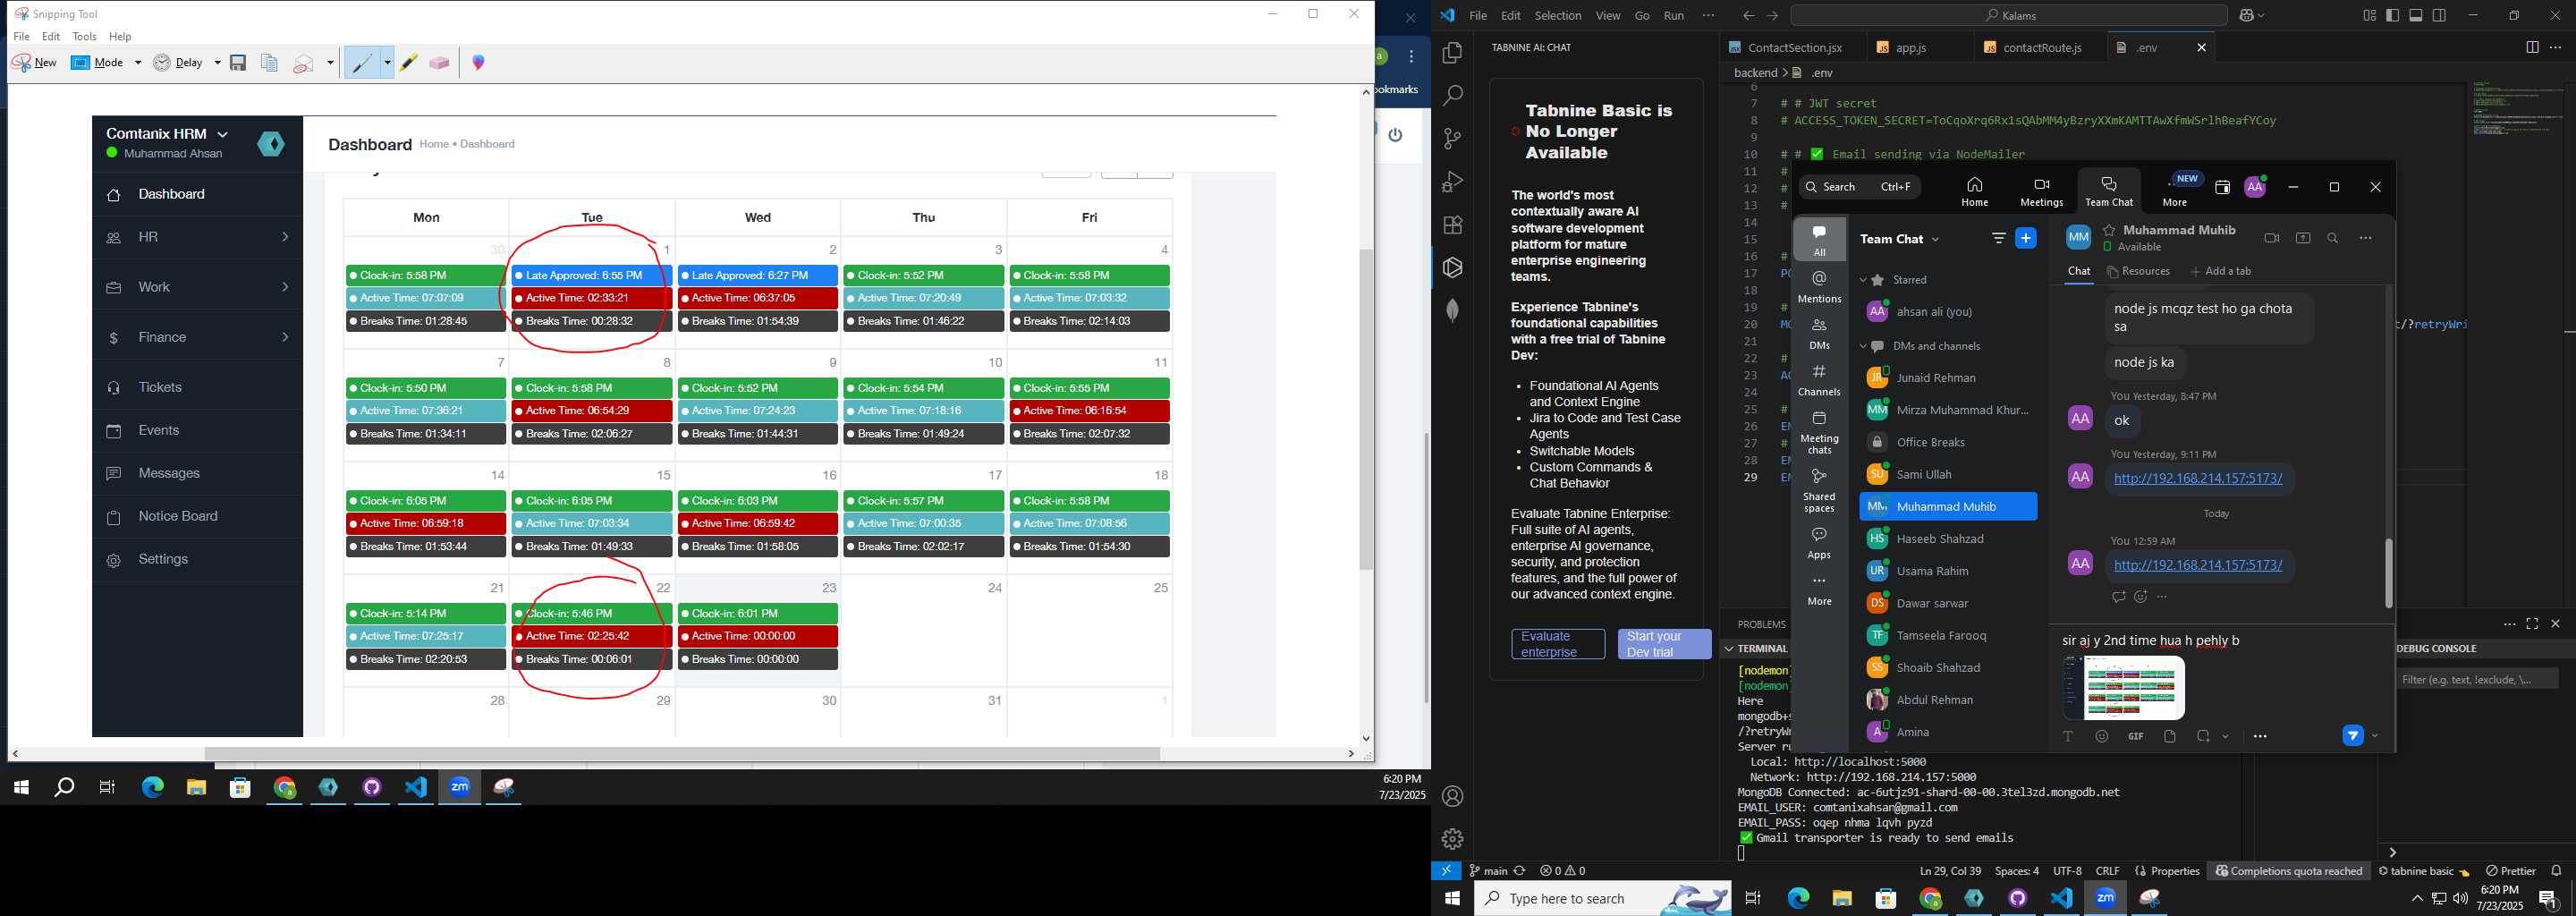Image resolution: width=2576 pixels, height=916 pixels.
Task: Click the Copy icon in Snipping Tool
Action: [x=269, y=63]
